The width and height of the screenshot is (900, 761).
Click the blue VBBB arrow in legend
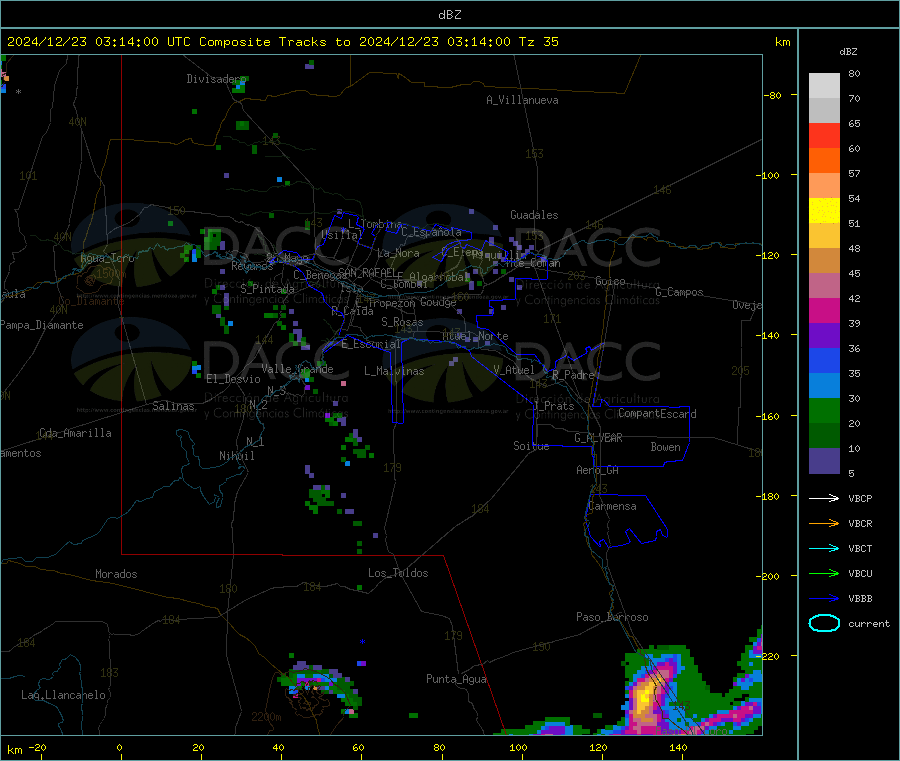pyautogui.click(x=824, y=599)
